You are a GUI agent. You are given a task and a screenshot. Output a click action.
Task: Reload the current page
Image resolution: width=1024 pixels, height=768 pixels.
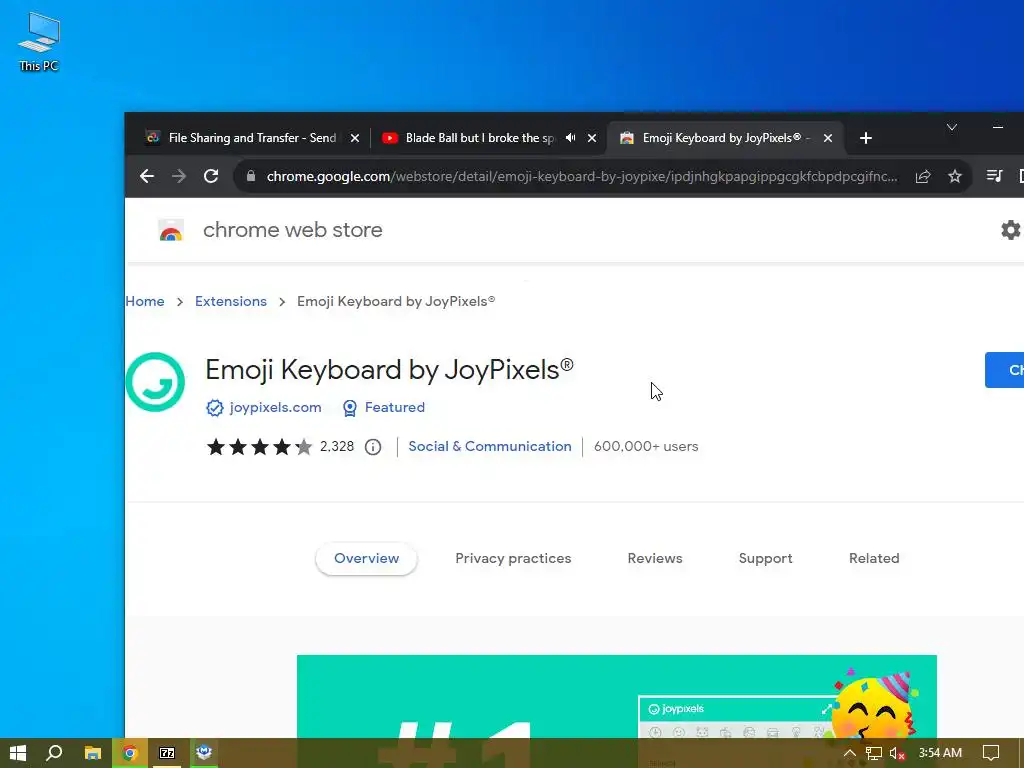tap(211, 176)
